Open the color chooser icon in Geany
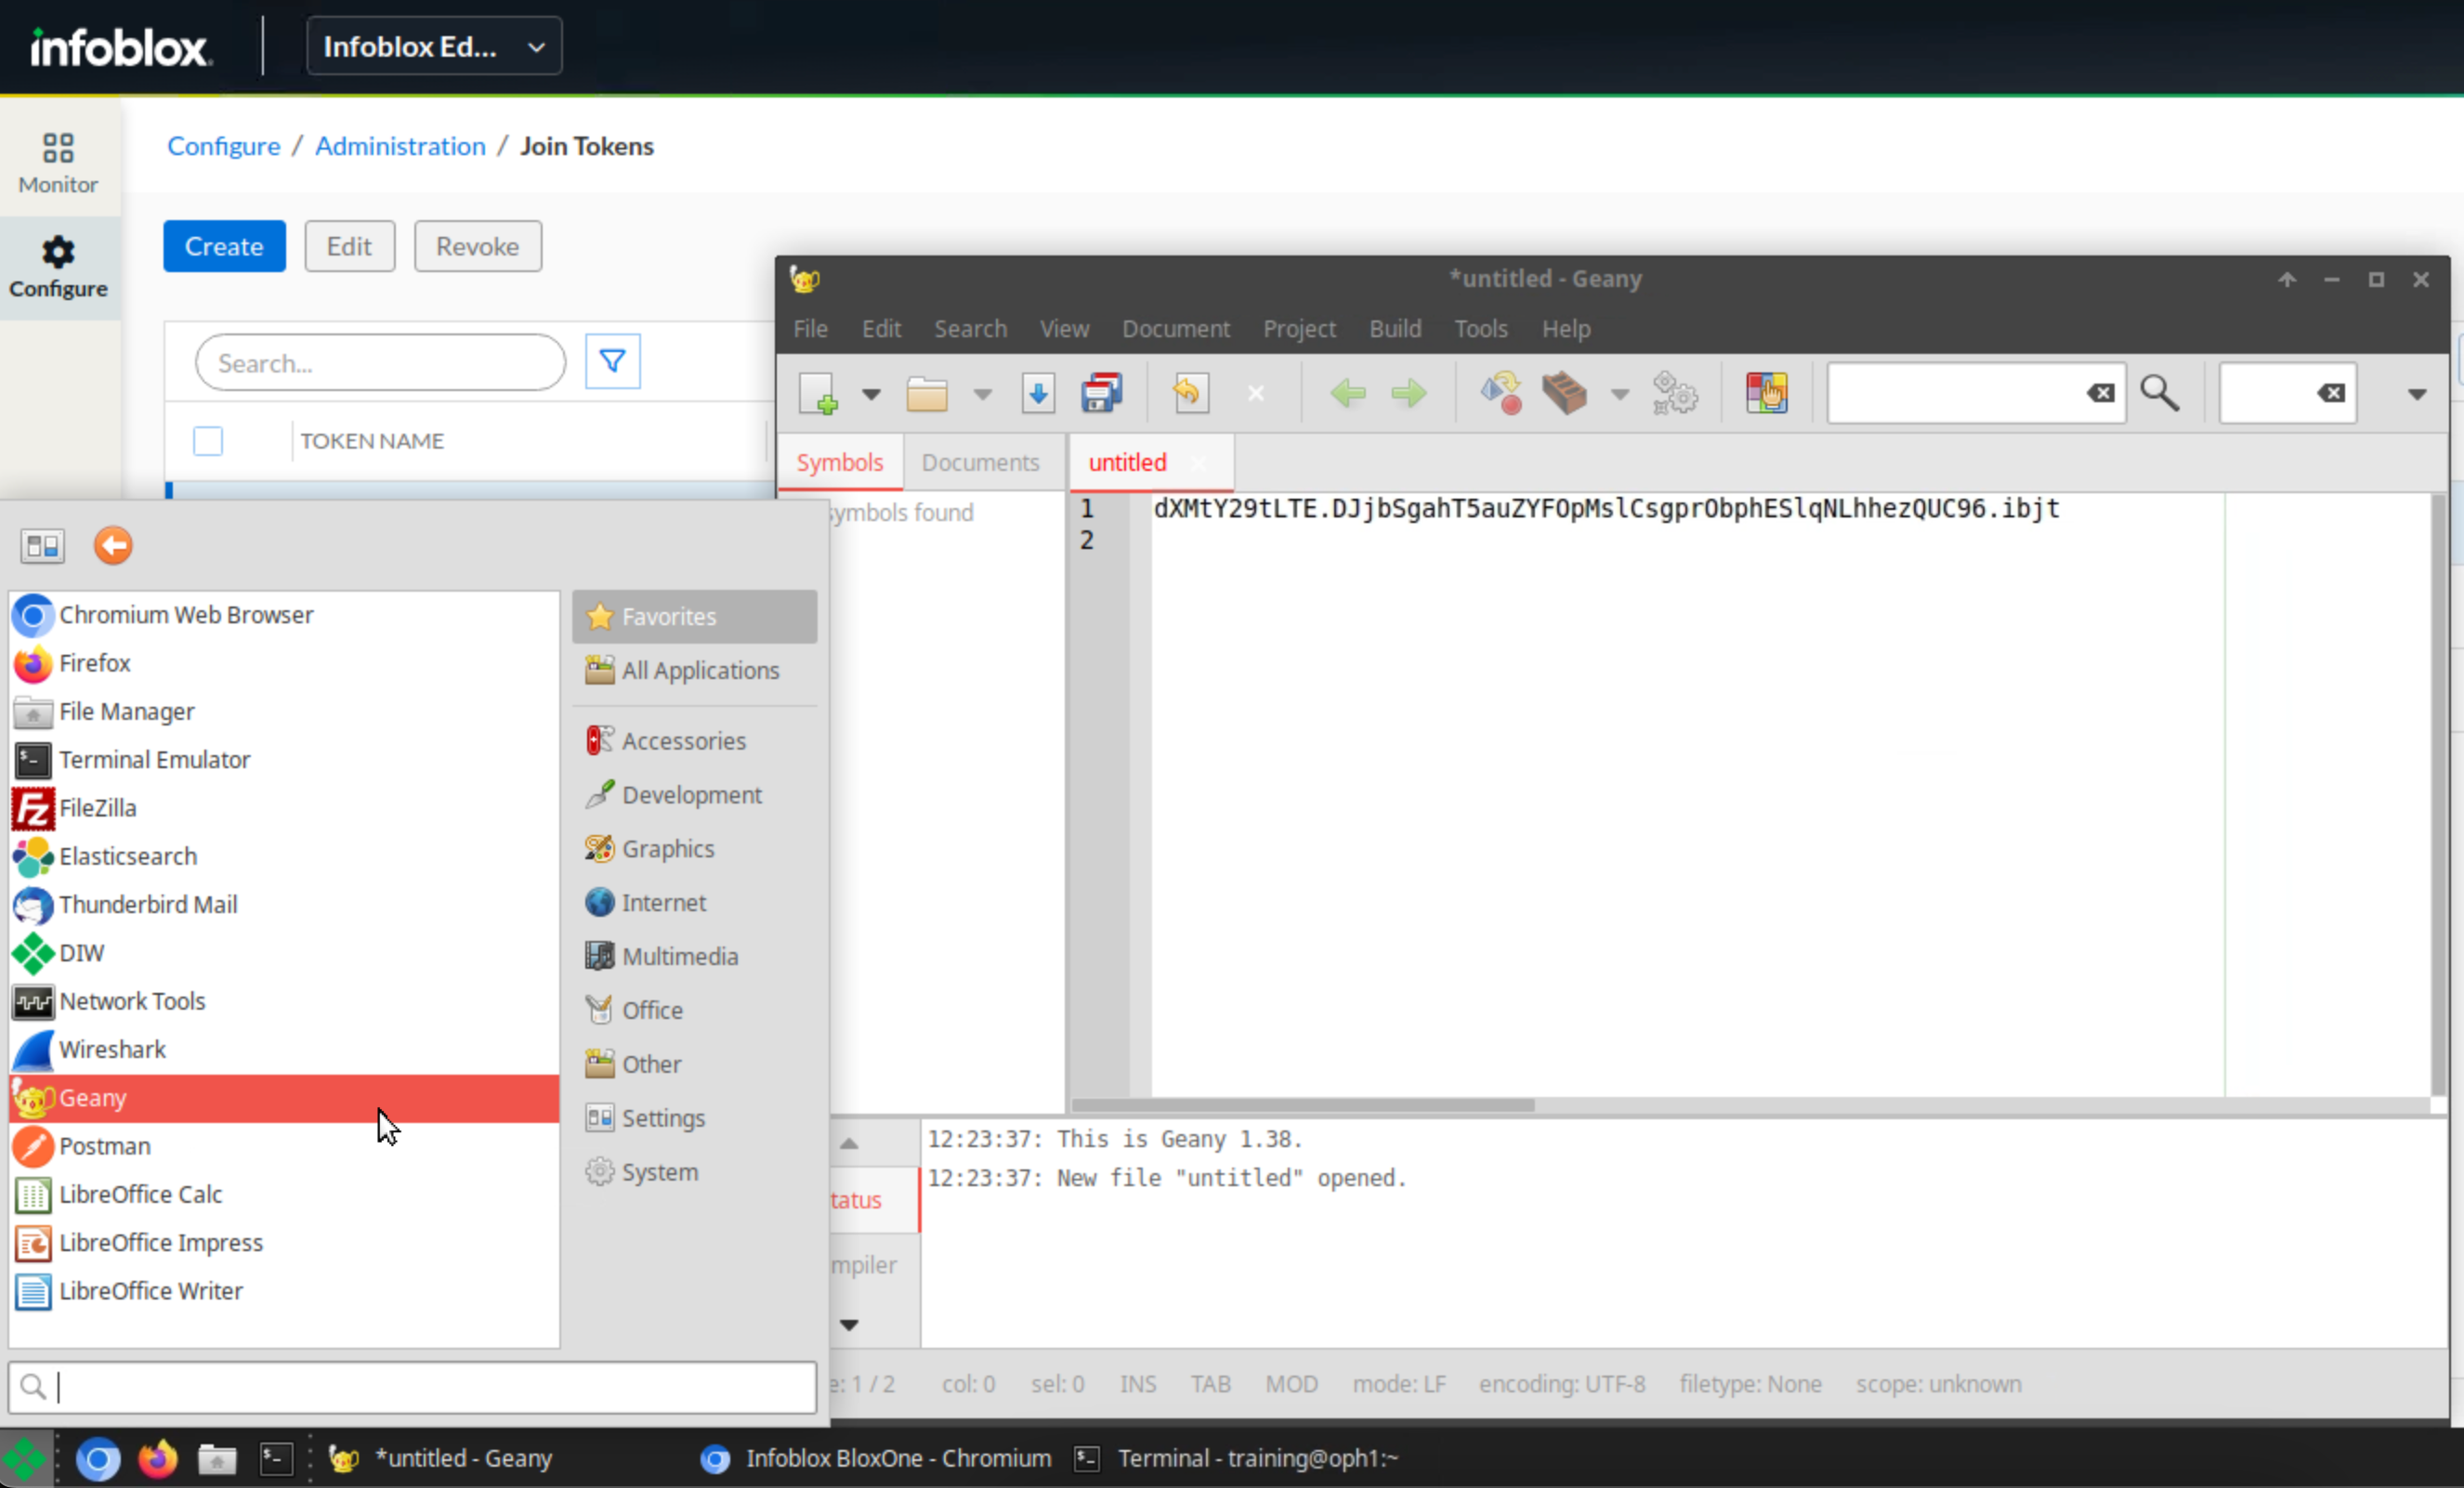 point(1766,393)
